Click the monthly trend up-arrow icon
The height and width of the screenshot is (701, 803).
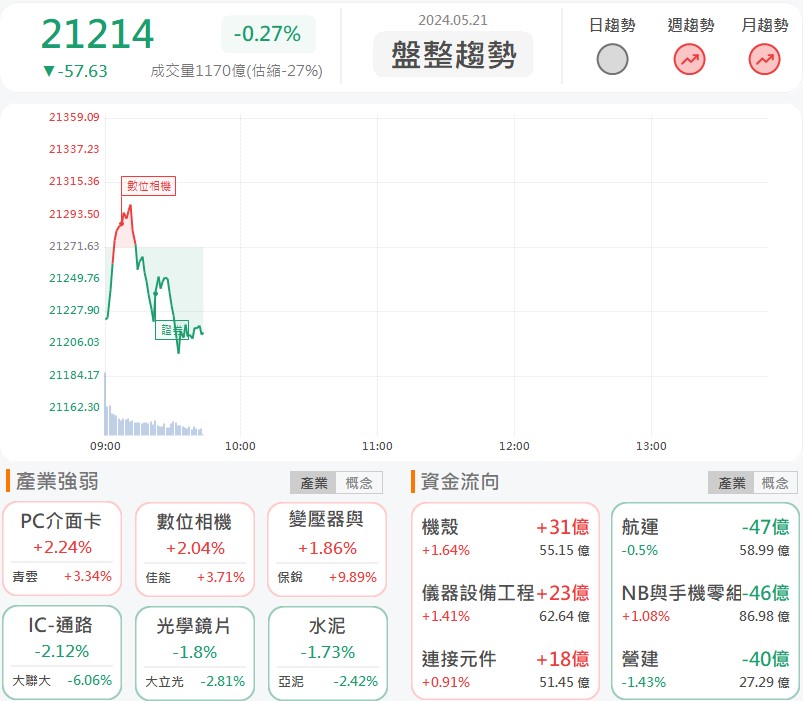tap(764, 60)
